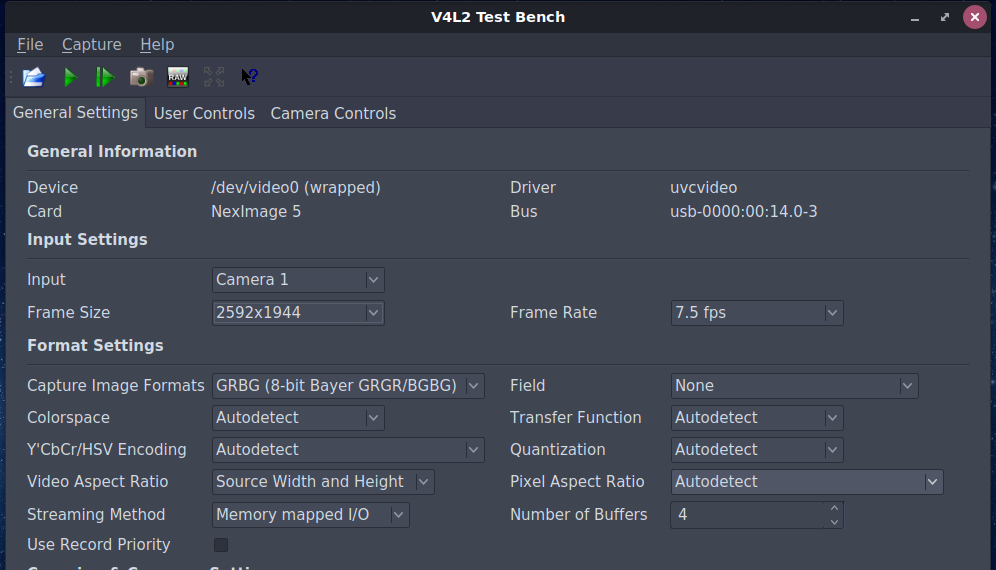Switch to the User Controls tab

pyautogui.click(x=204, y=114)
